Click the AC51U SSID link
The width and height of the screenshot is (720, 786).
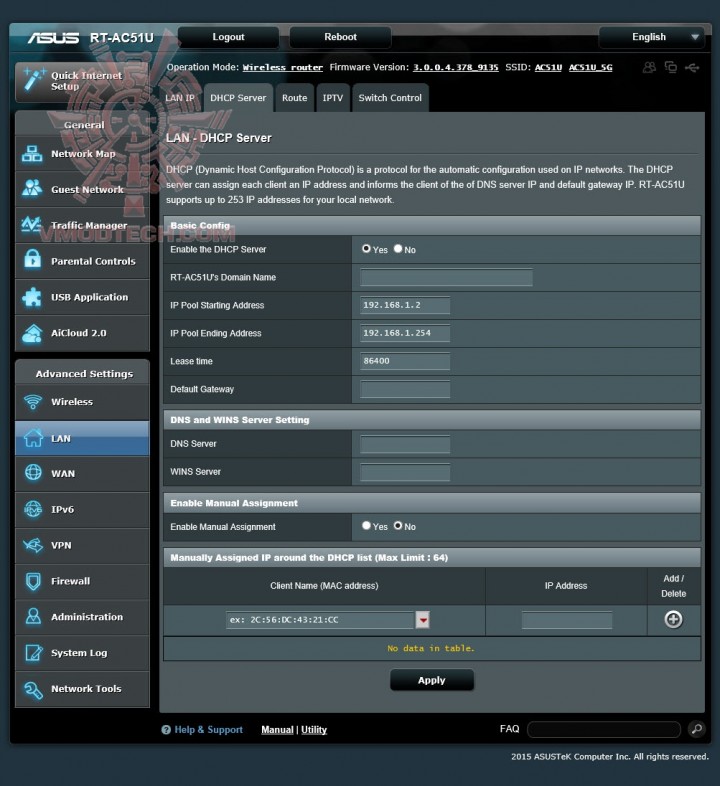549,68
